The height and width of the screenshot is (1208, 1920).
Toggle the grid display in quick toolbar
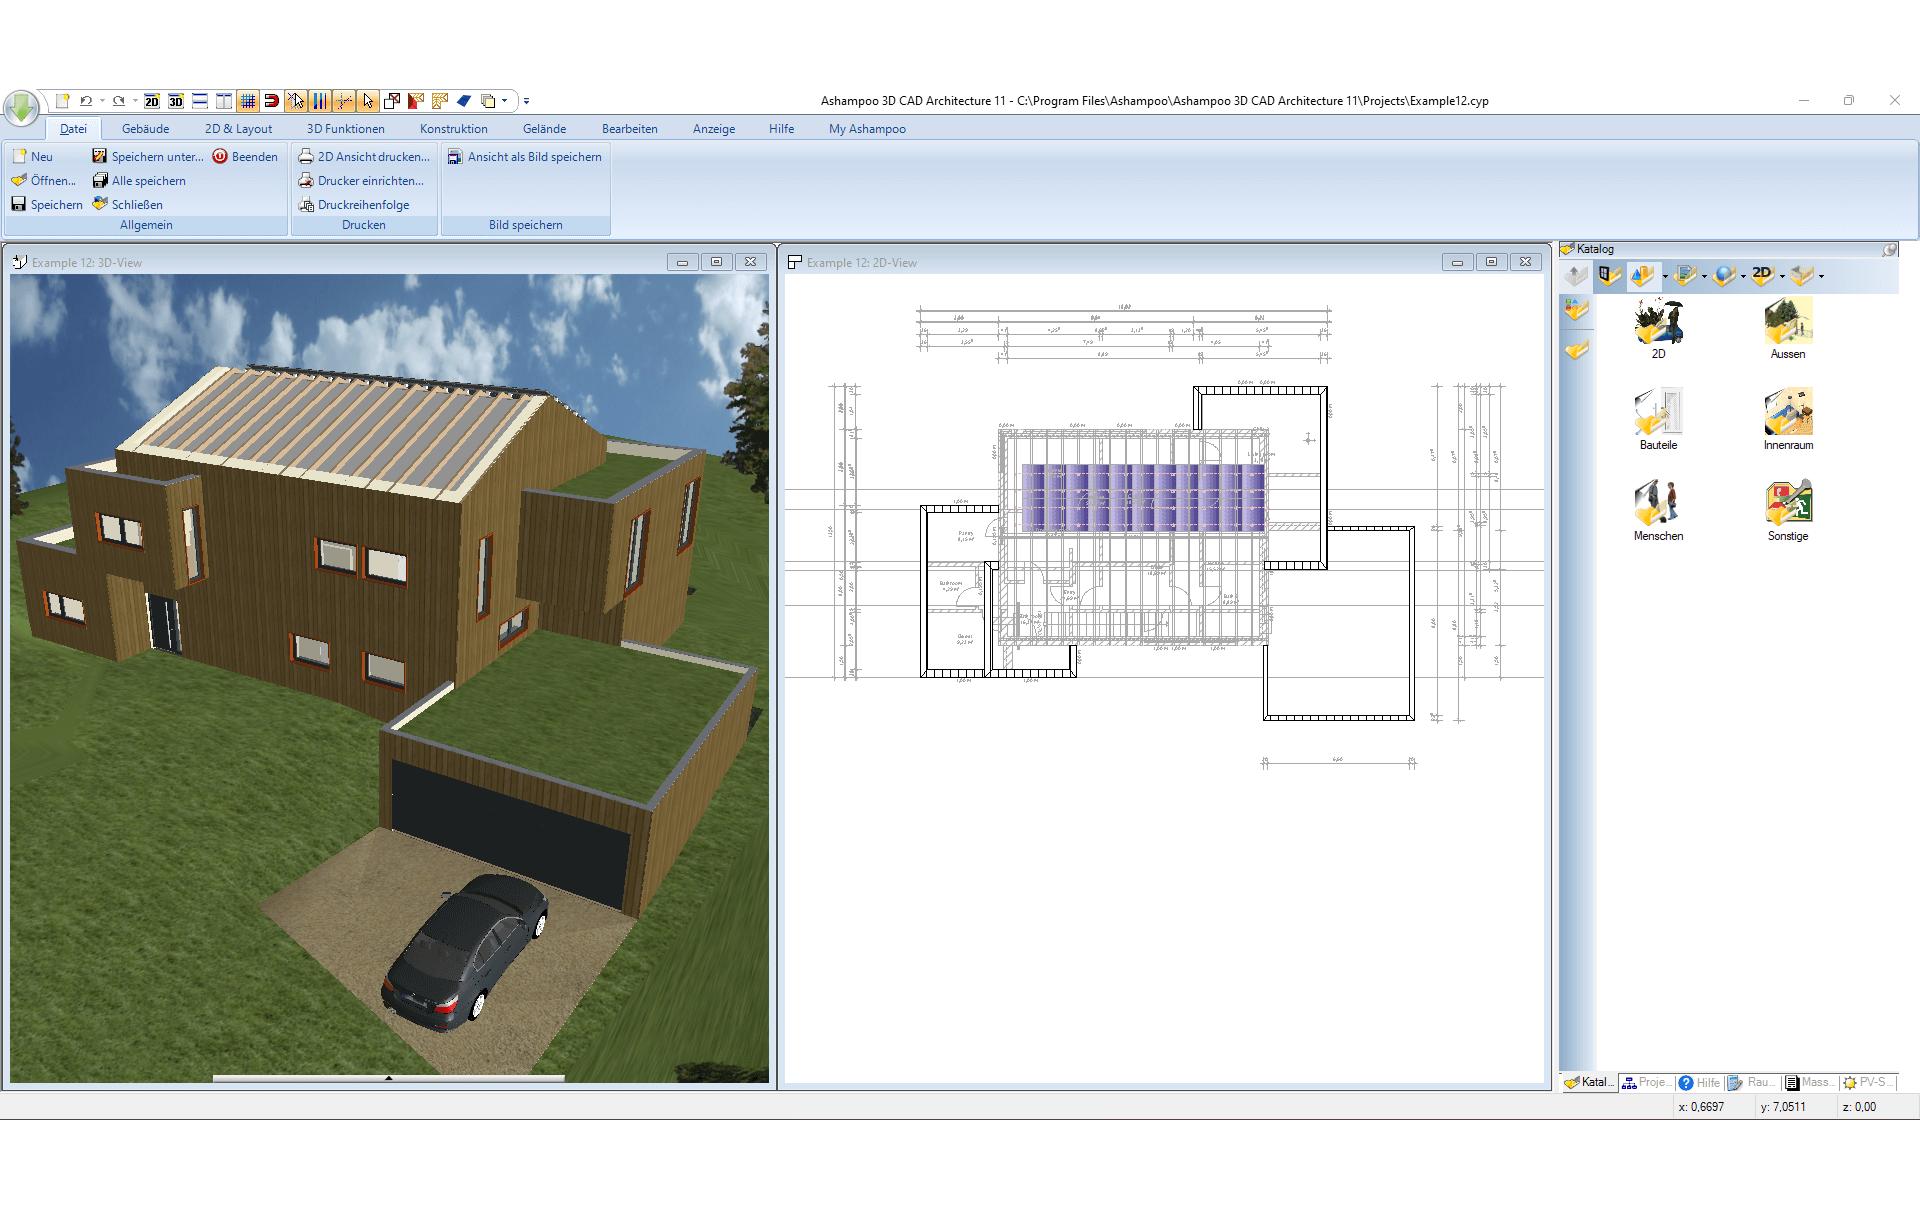[x=248, y=101]
